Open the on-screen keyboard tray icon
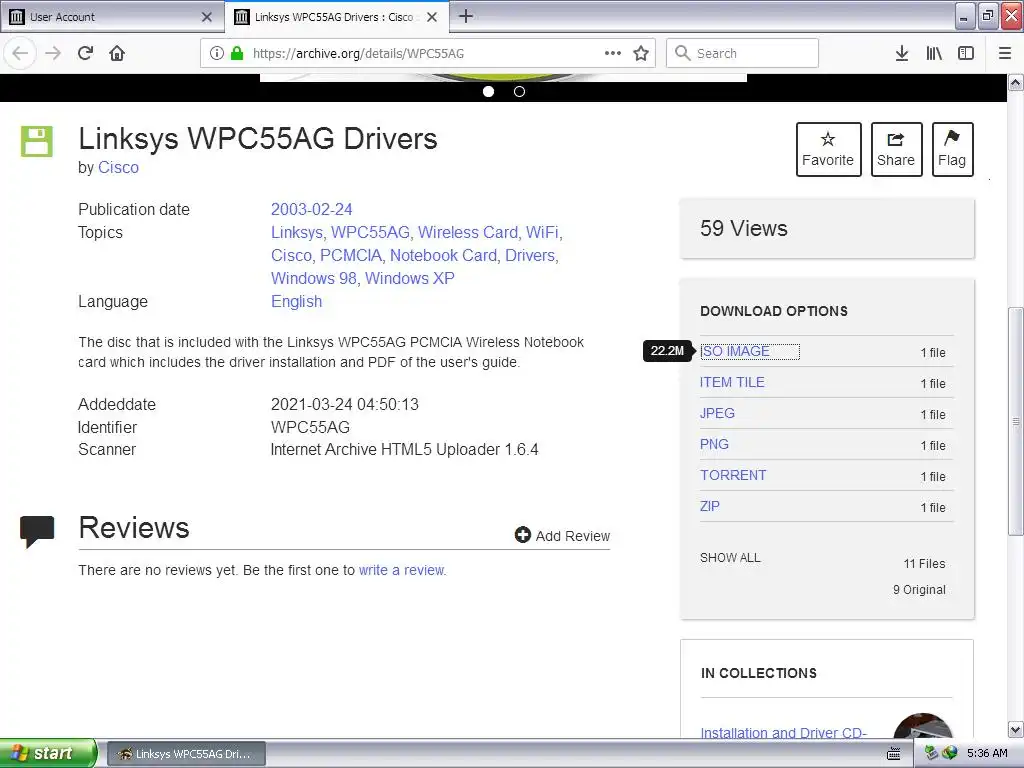Viewport: 1024px width, 768px height. pos(893,754)
